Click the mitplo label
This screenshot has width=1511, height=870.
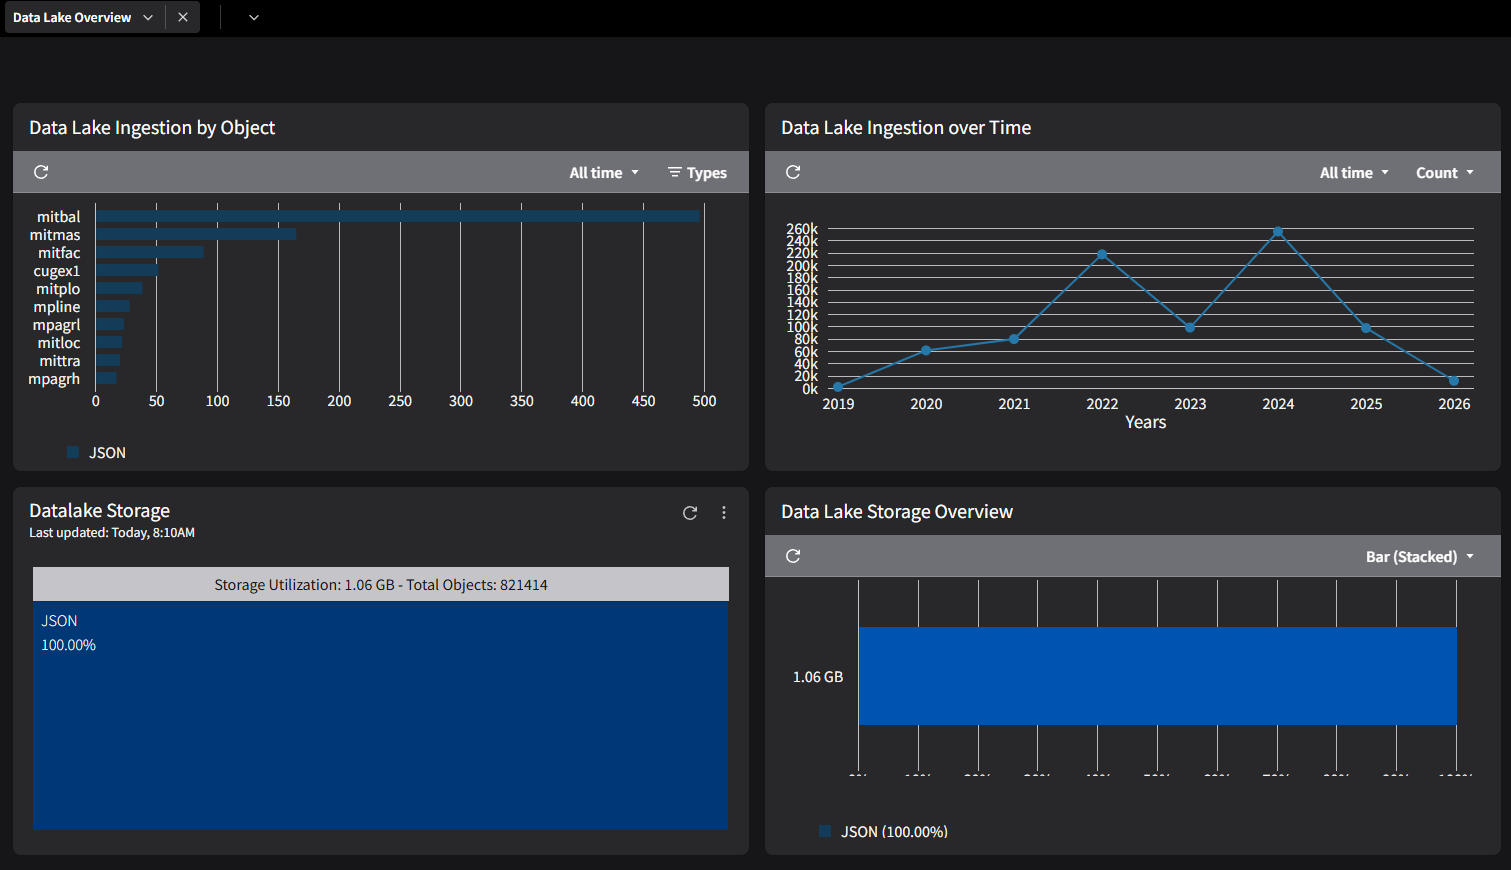tap(58, 289)
